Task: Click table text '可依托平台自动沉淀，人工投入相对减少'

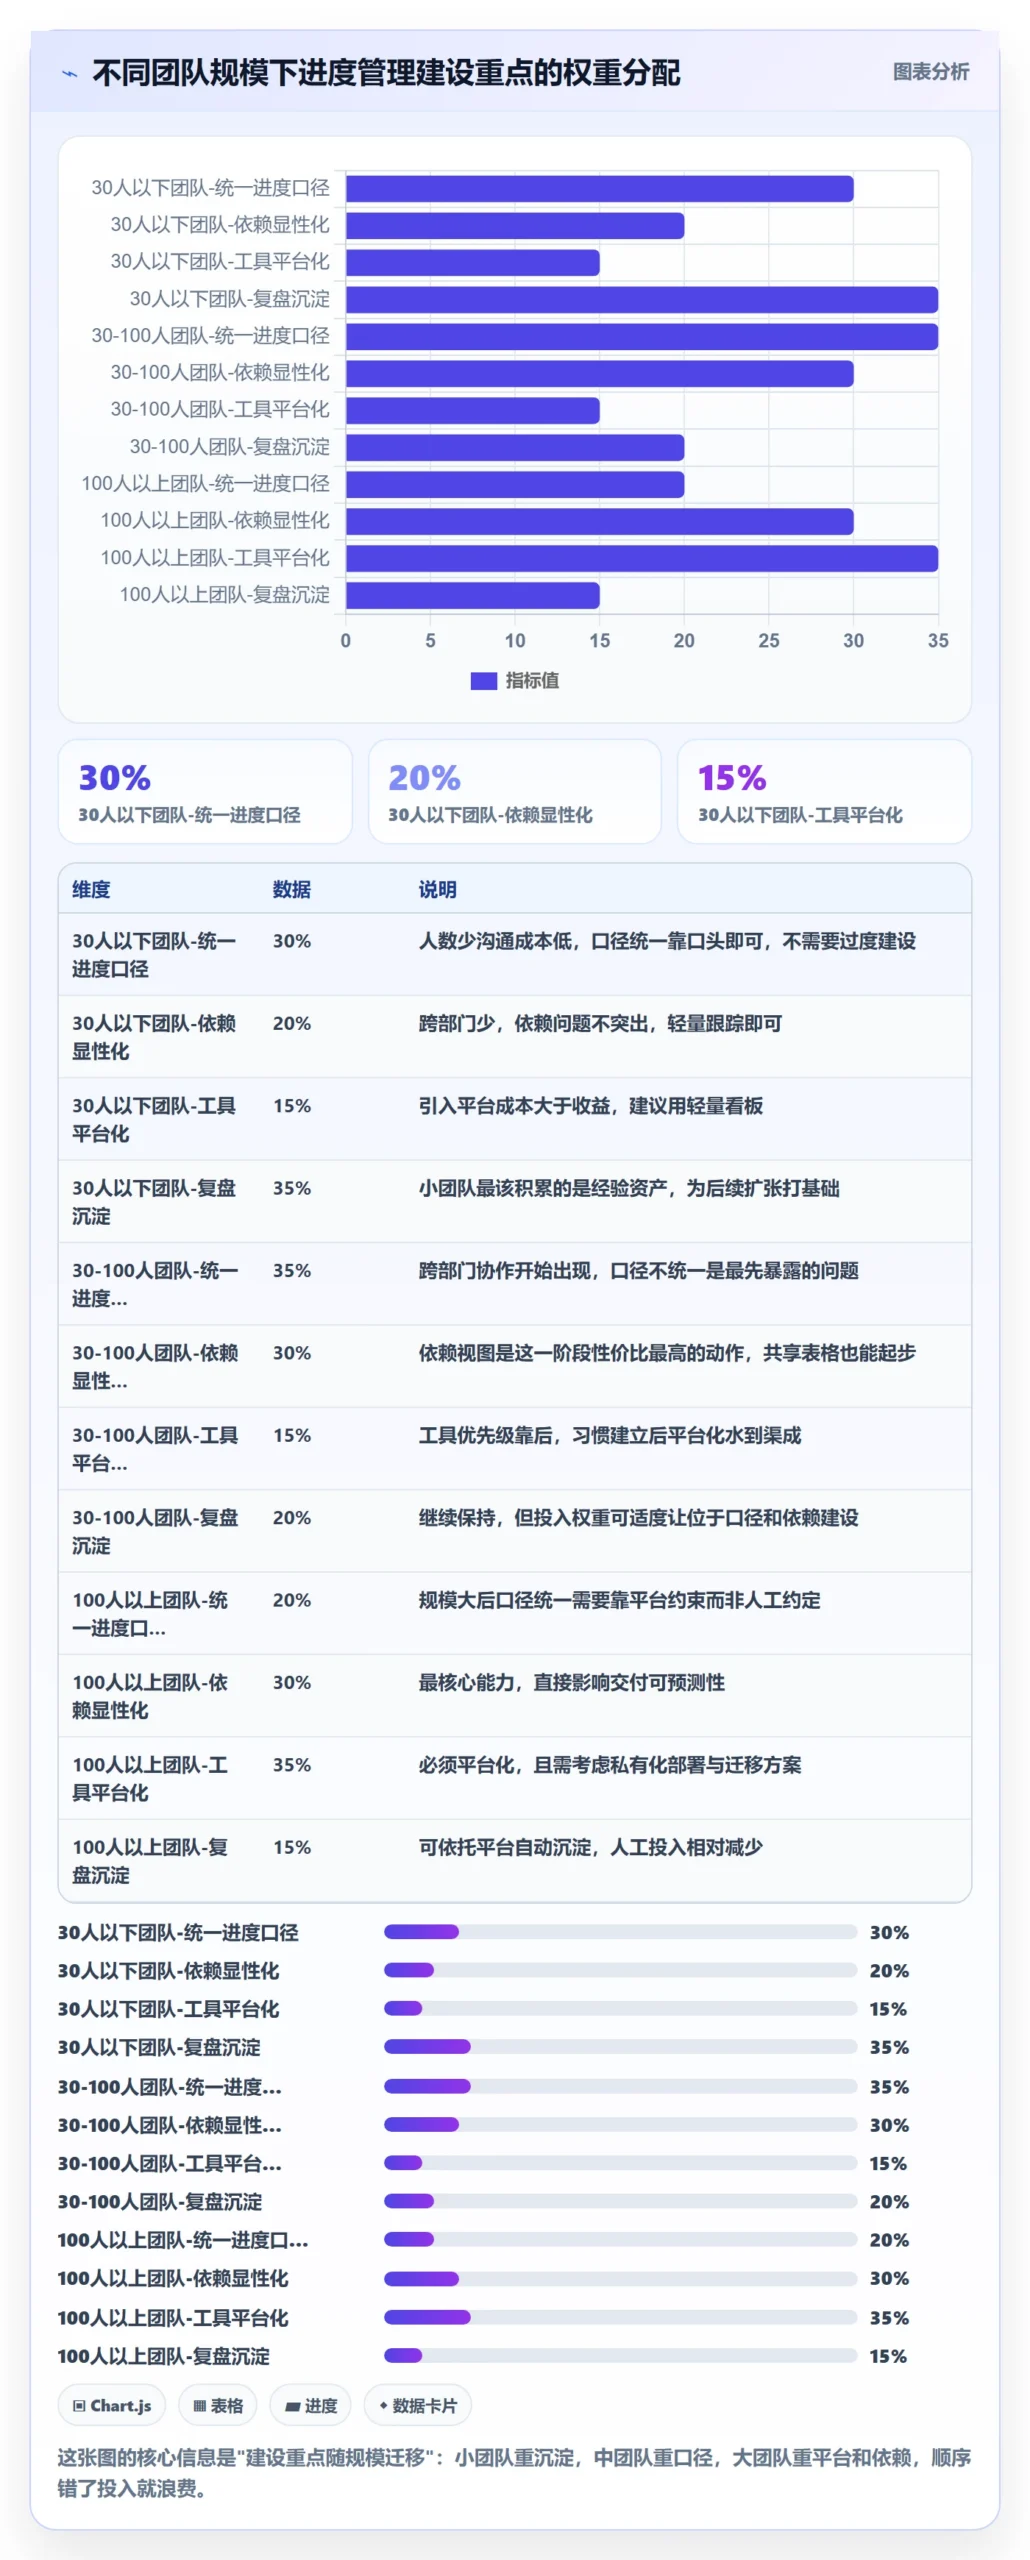Action: point(591,1847)
